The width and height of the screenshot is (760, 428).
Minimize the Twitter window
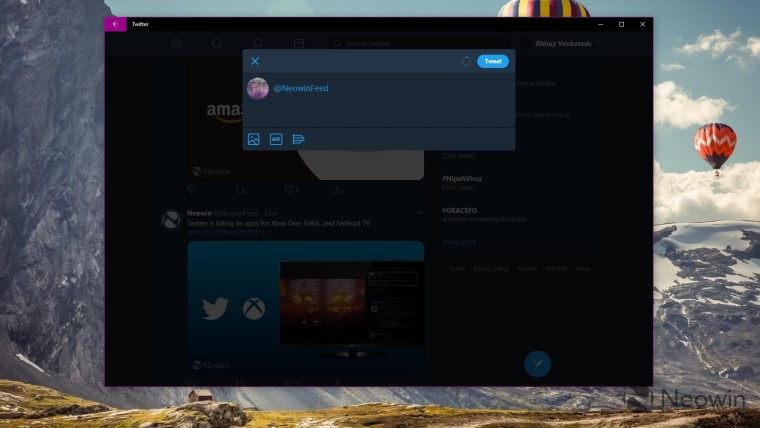[x=601, y=24]
